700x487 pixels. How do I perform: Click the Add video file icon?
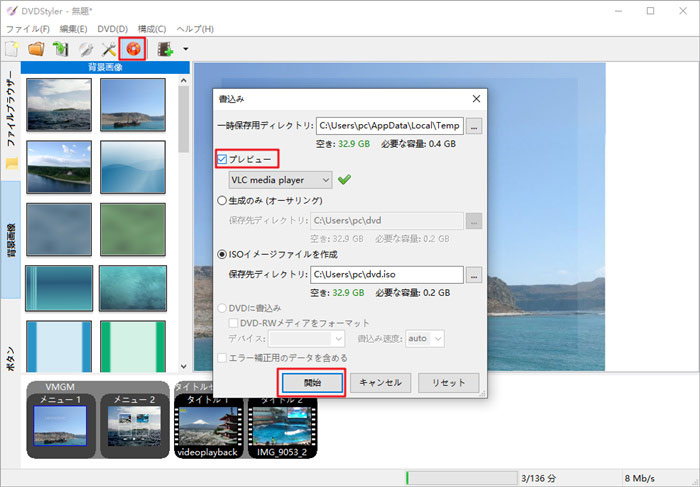point(165,48)
